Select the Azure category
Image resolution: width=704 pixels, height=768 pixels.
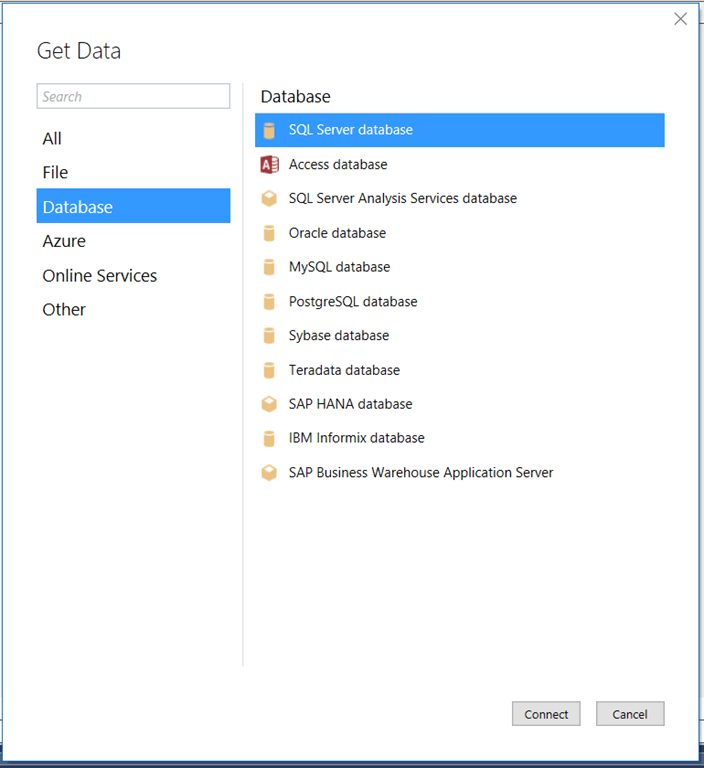(x=133, y=241)
